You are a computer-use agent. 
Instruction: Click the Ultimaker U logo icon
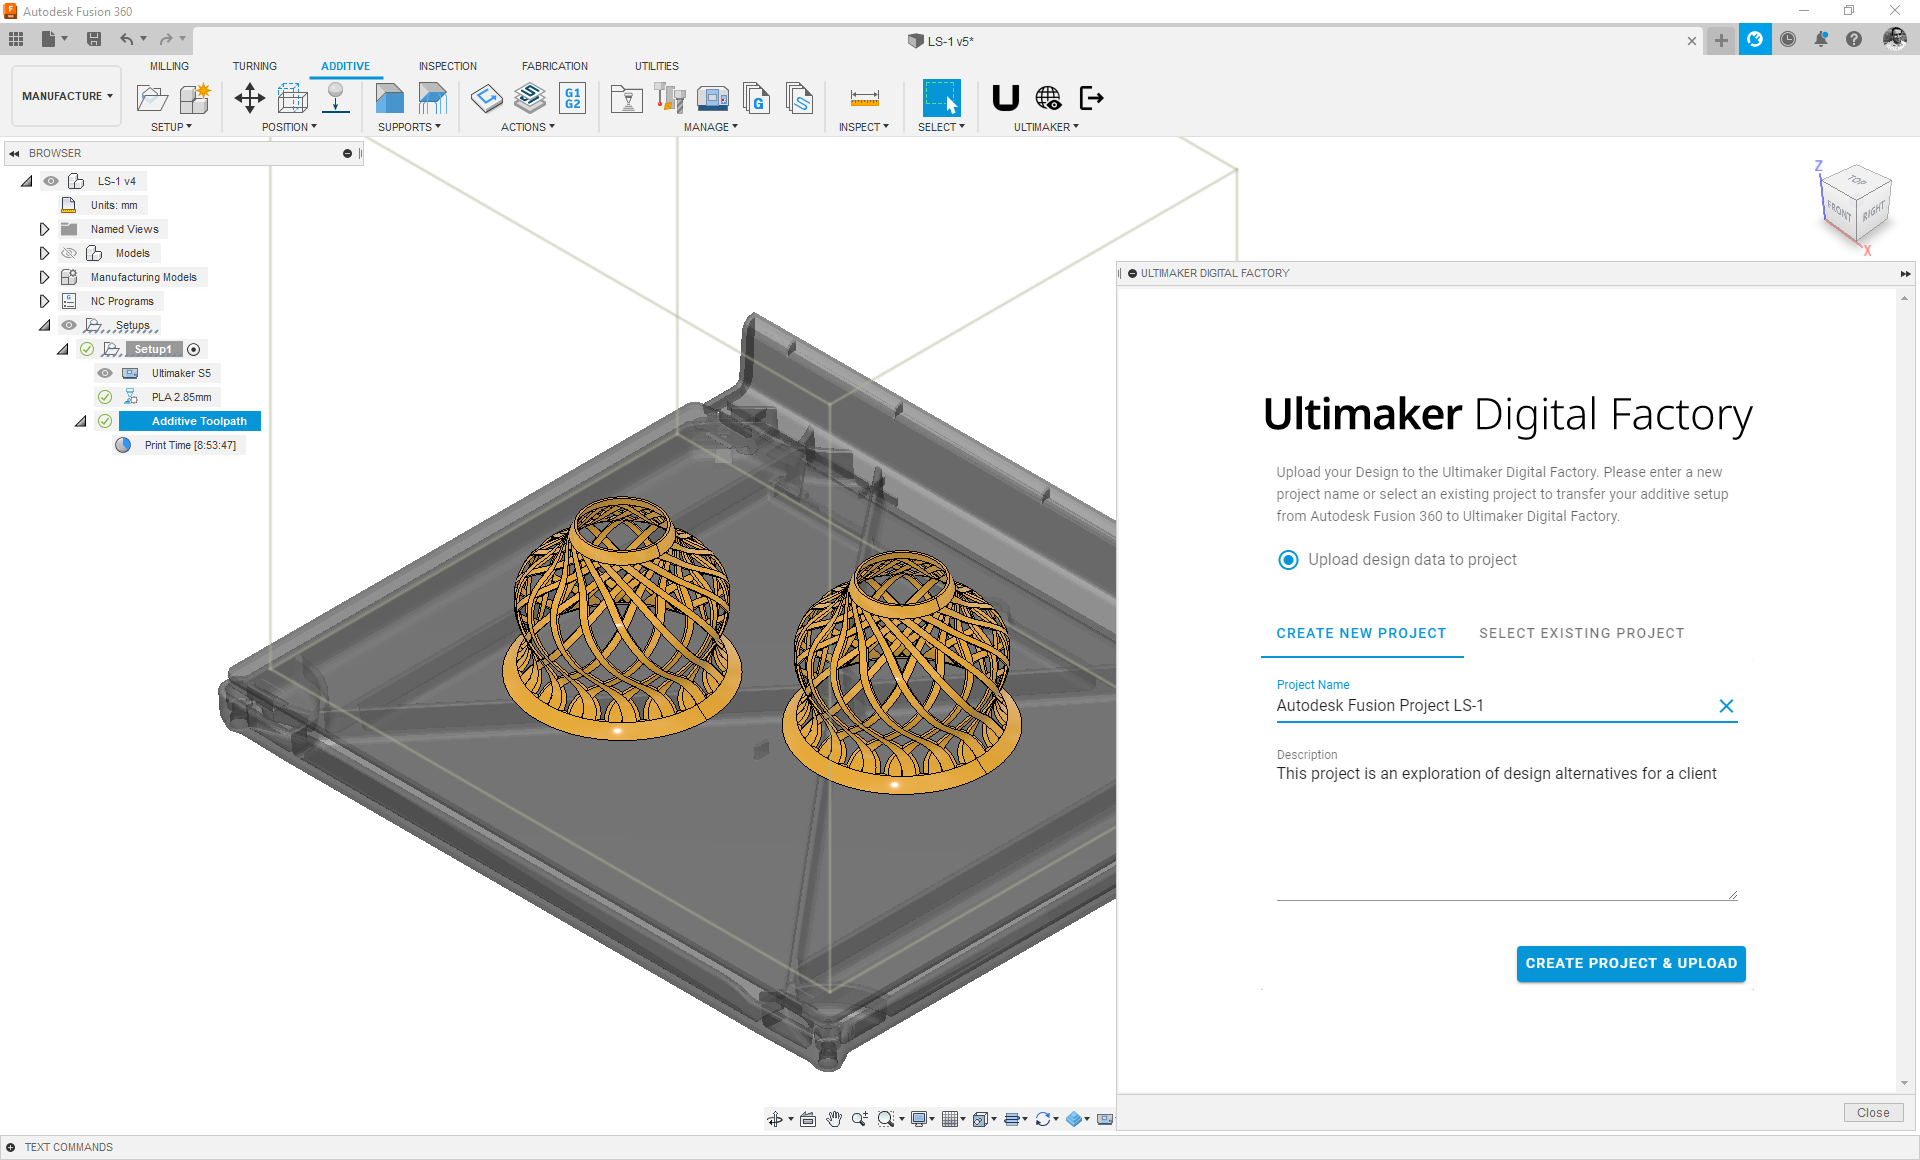point(1005,98)
